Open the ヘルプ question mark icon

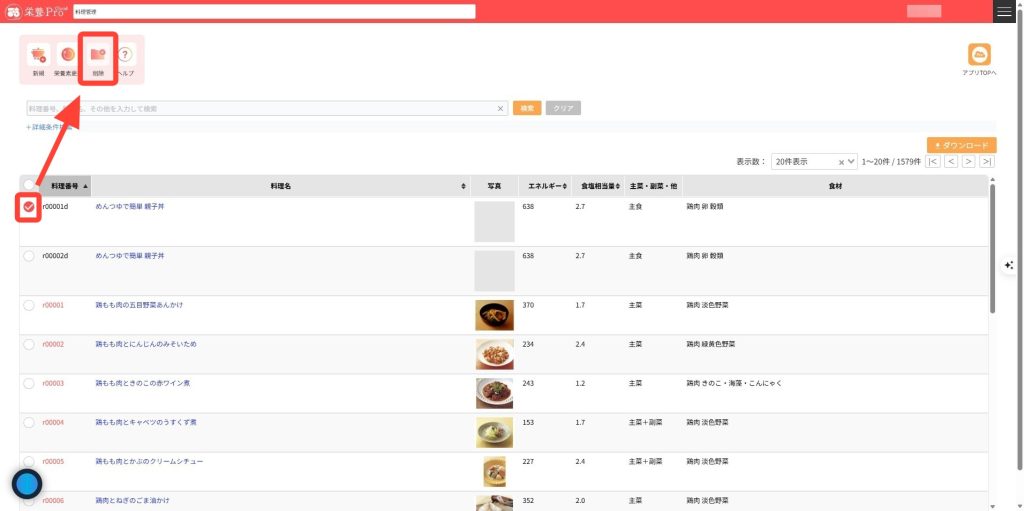tap(126, 56)
